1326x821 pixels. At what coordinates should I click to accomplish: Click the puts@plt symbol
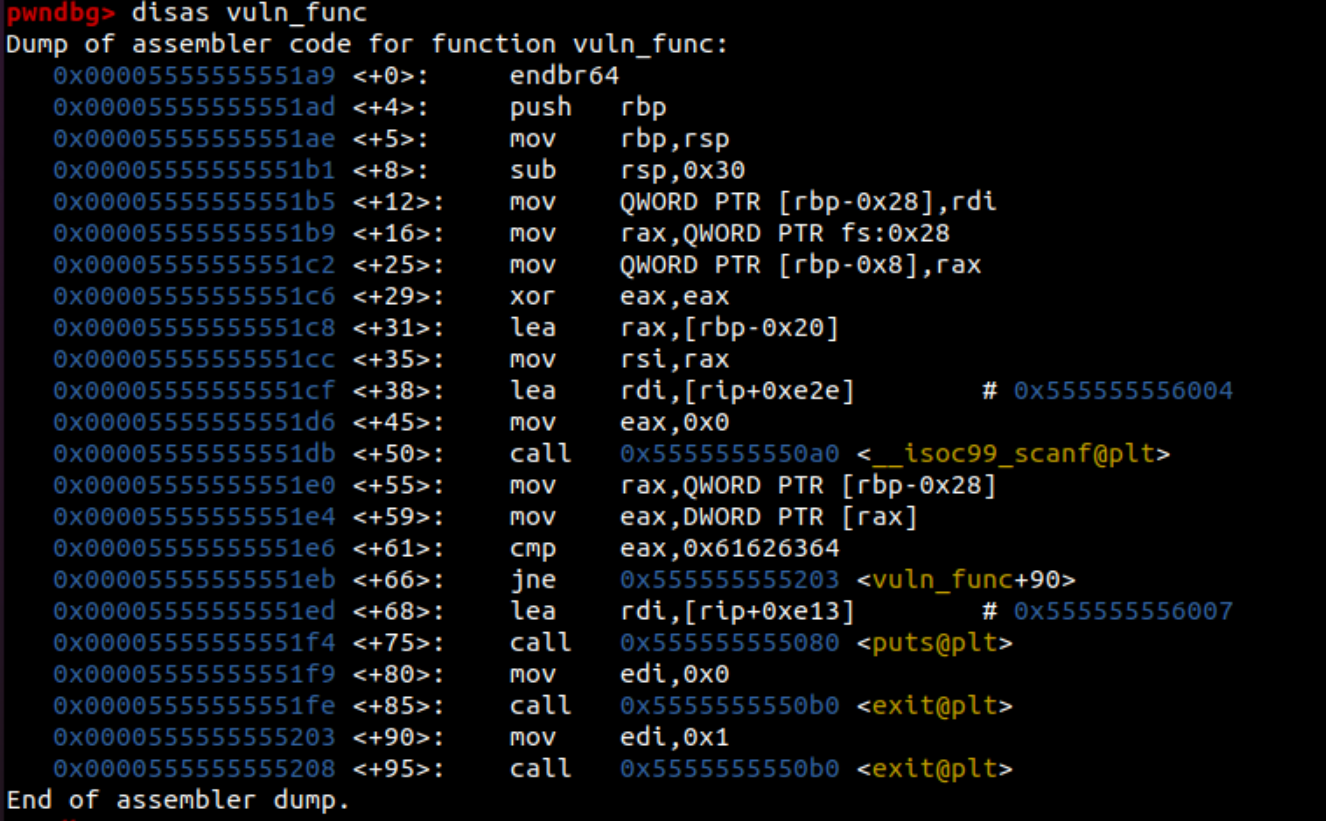point(934,643)
